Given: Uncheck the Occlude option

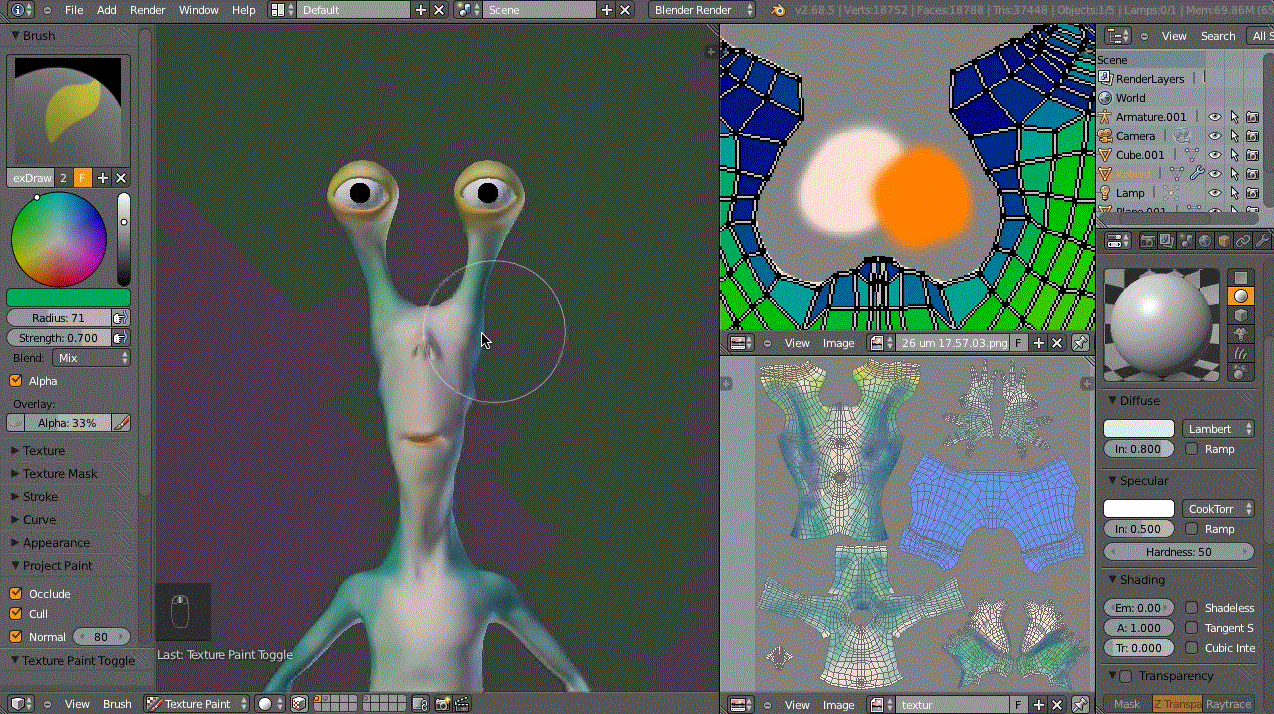Looking at the screenshot, I should coord(15,594).
